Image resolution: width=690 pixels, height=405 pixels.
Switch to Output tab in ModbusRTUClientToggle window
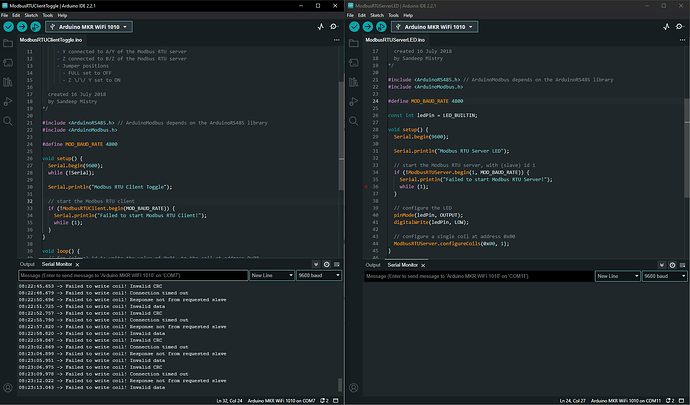tap(29, 263)
